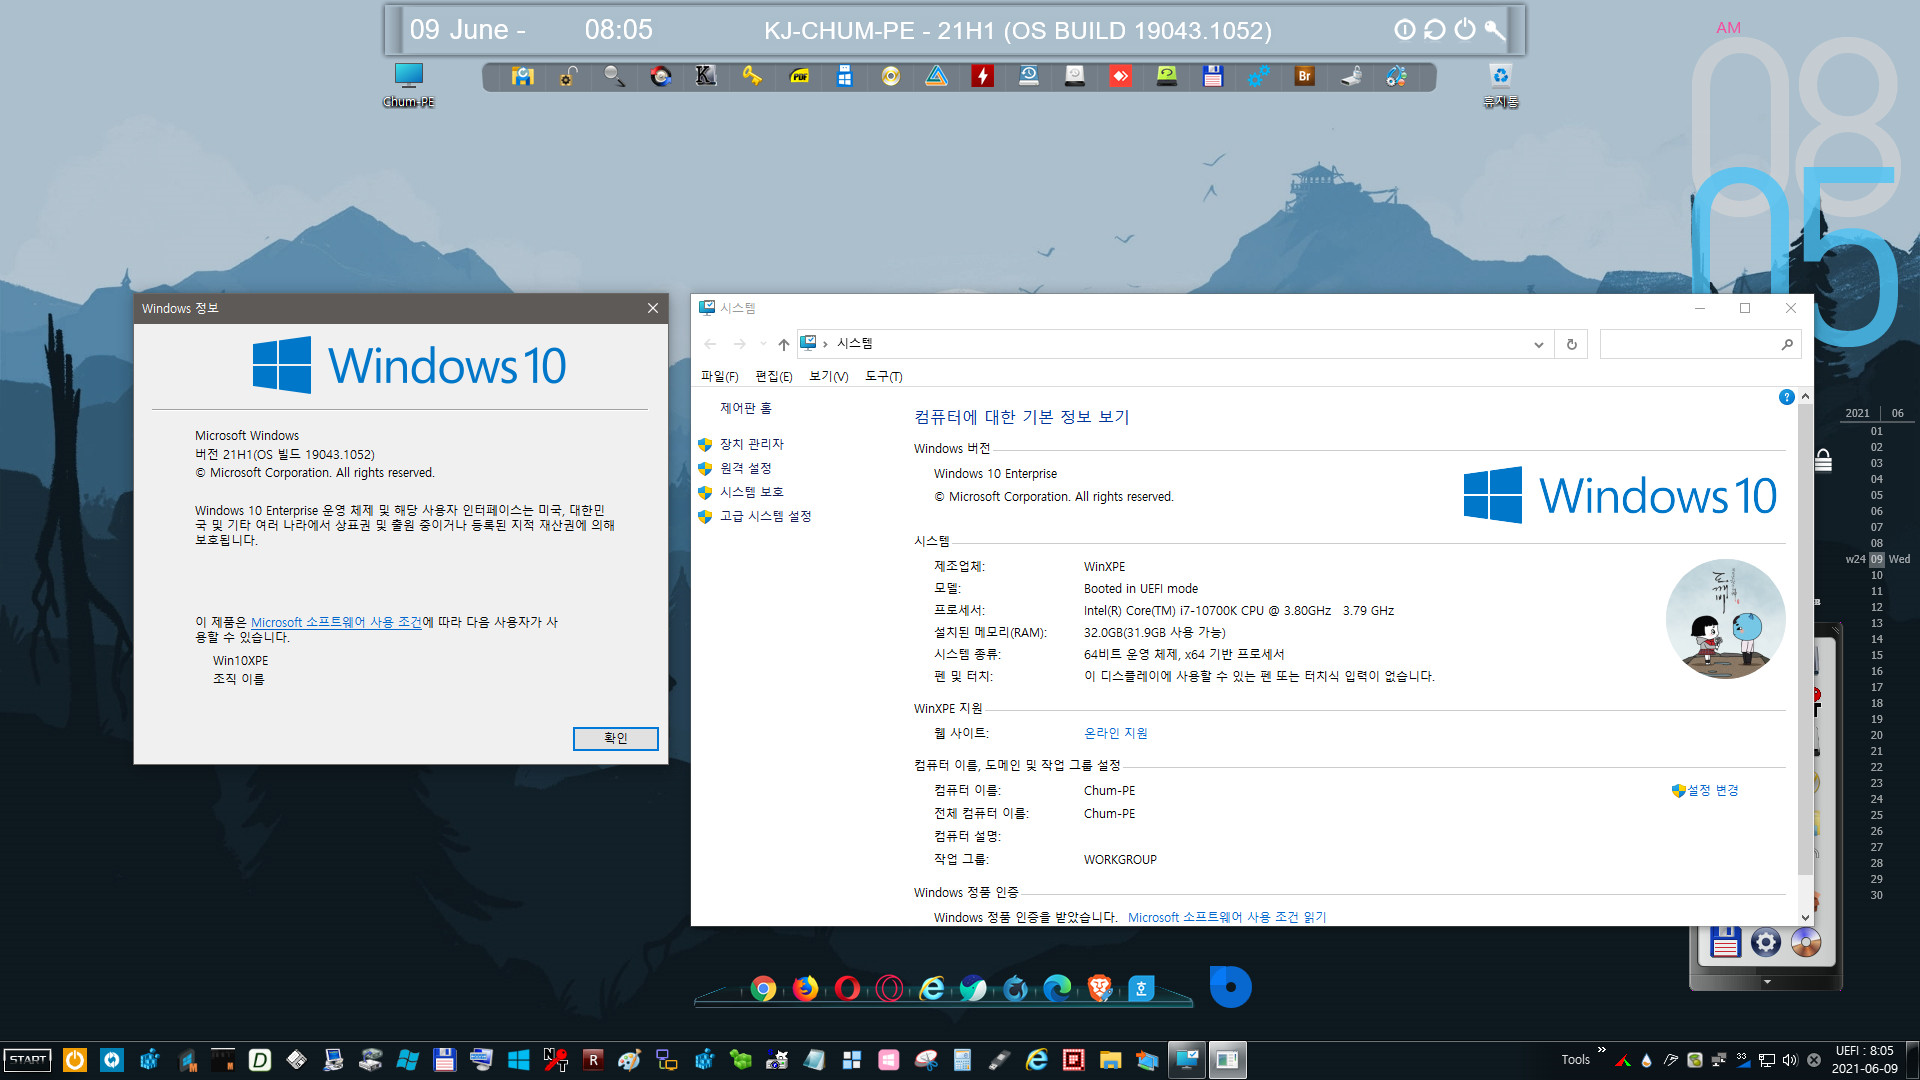Open the 도구(T) menu
Screen dimensions: 1920x1080
(883, 376)
